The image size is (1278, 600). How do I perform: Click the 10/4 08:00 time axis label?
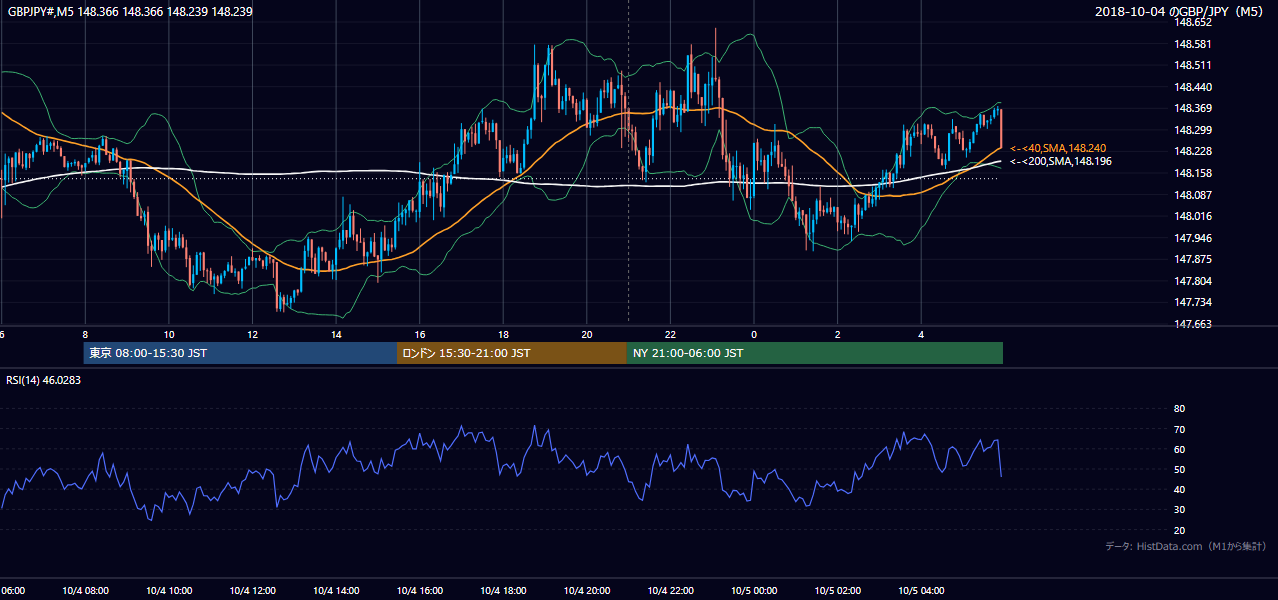click(x=85, y=591)
